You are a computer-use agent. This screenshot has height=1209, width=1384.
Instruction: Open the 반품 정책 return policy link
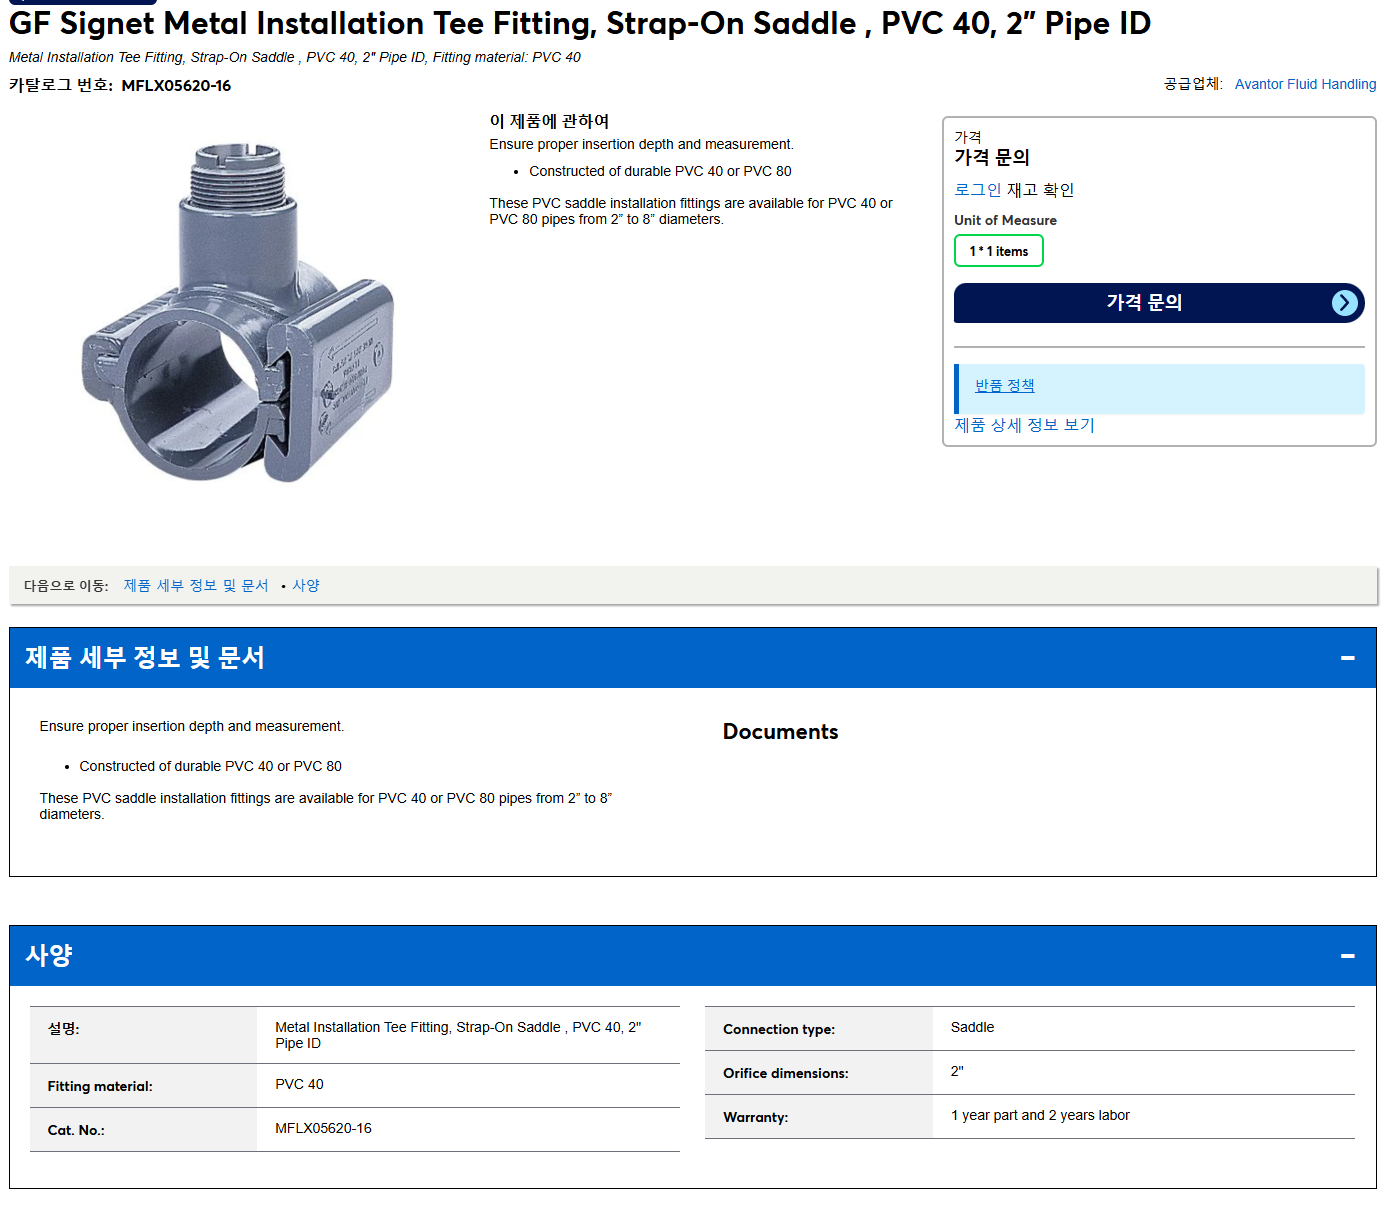coord(1004,386)
